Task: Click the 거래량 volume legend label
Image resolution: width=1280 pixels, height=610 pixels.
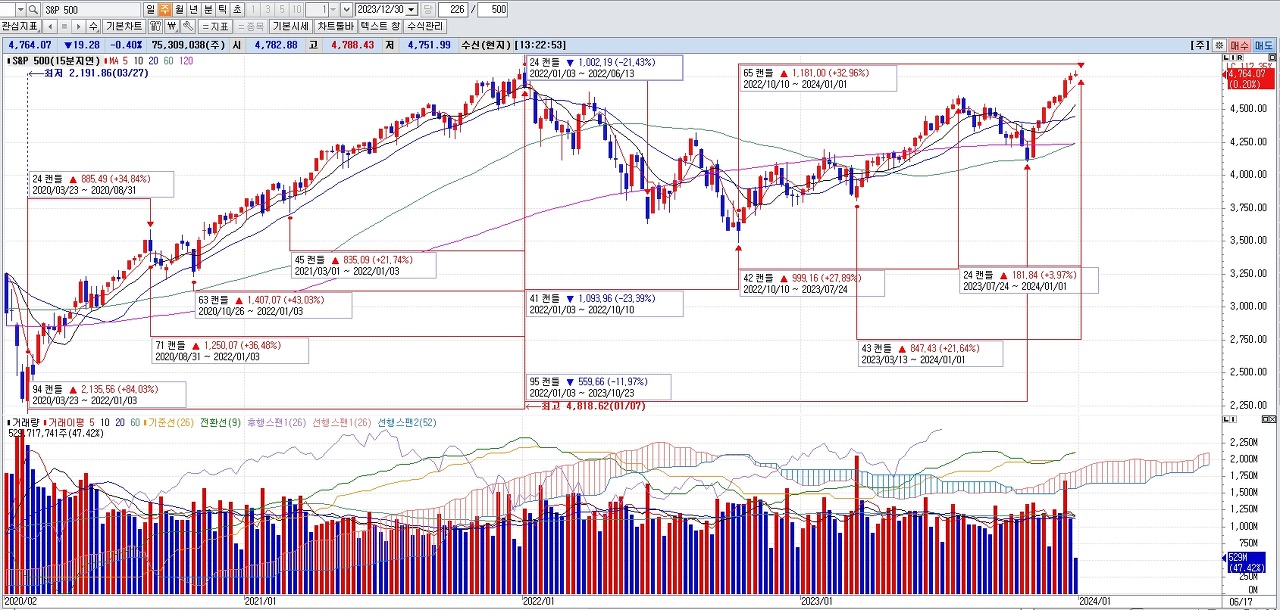Action: (22, 422)
